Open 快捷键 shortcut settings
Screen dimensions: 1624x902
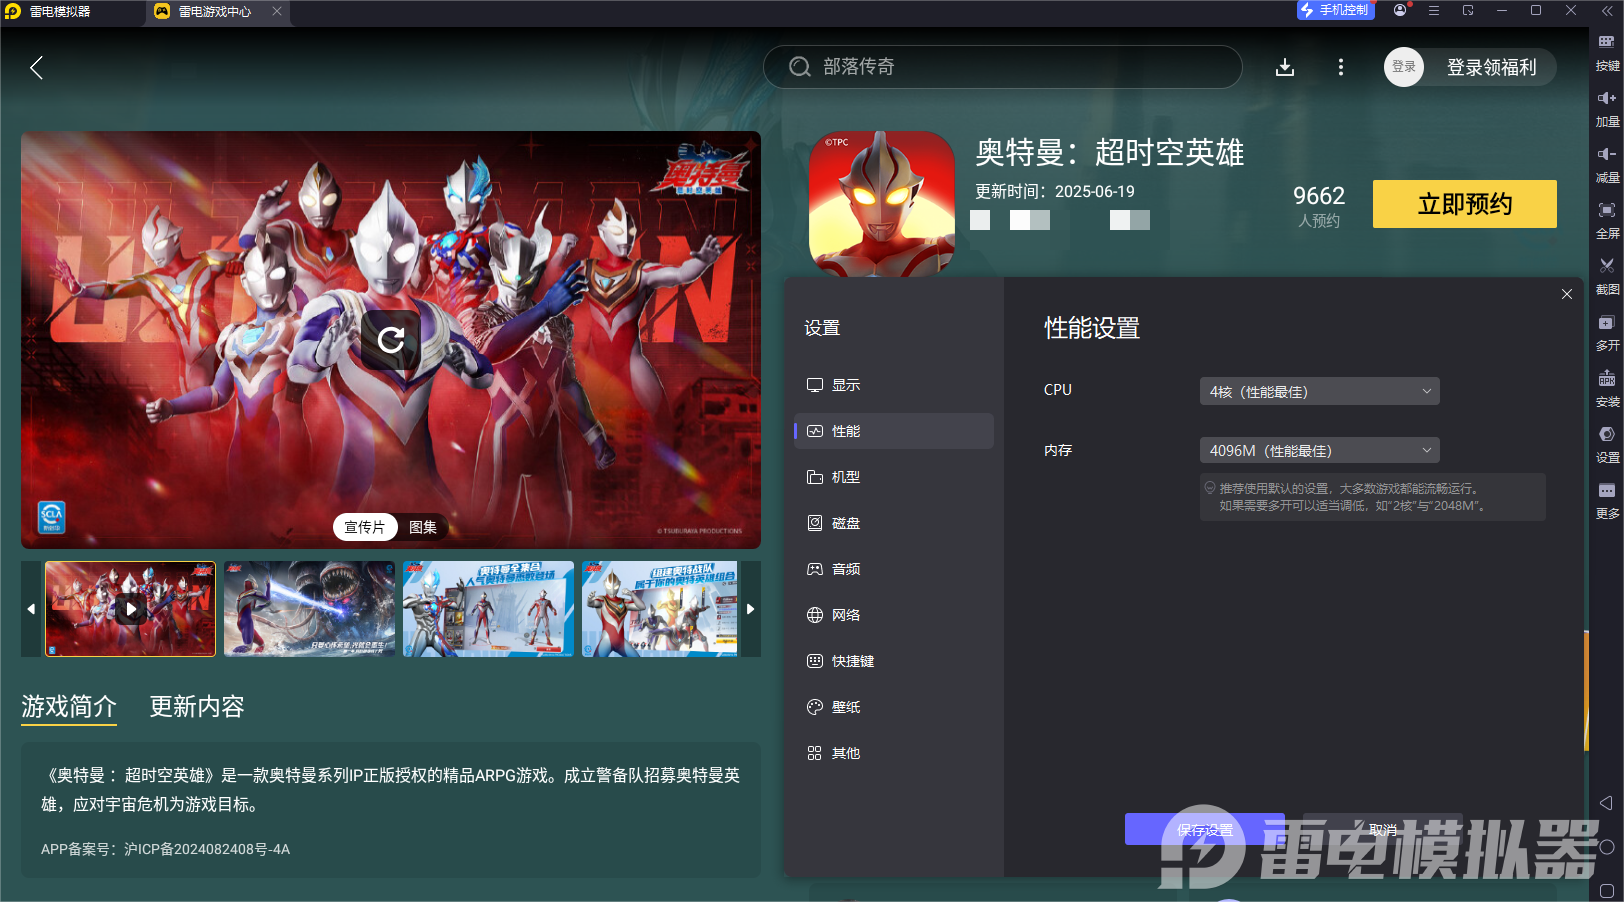pyautogui.click(x=894, y=661)
